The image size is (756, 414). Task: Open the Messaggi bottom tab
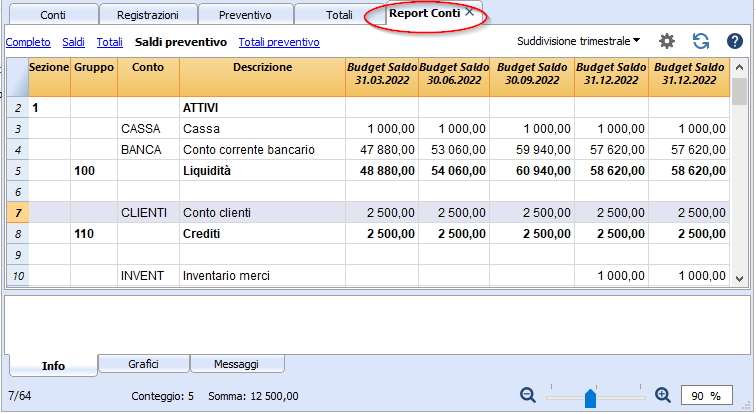click(236, 364)
